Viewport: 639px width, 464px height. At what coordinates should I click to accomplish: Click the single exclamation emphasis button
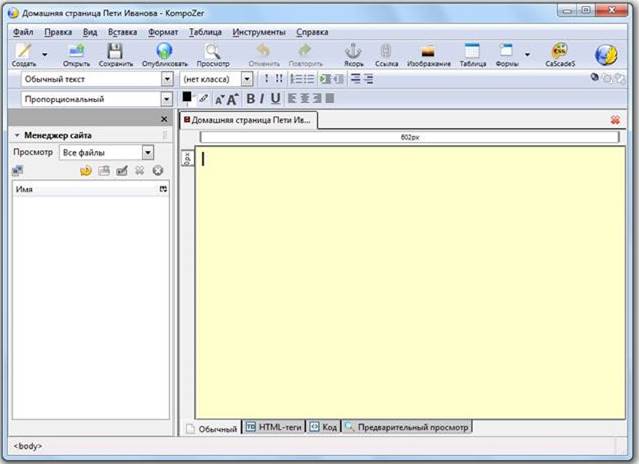(267, 78)
